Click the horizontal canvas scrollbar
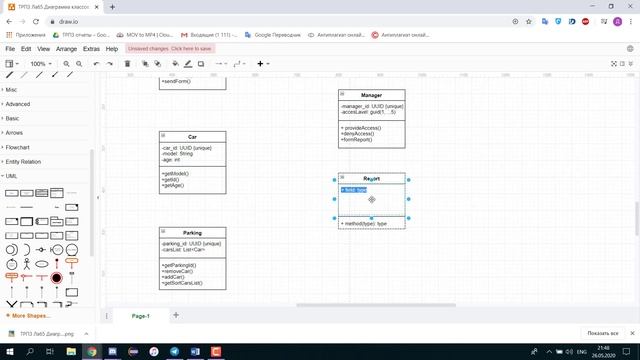Image resolution: width=640 pixels, height=360 pixels. [376, 305]
